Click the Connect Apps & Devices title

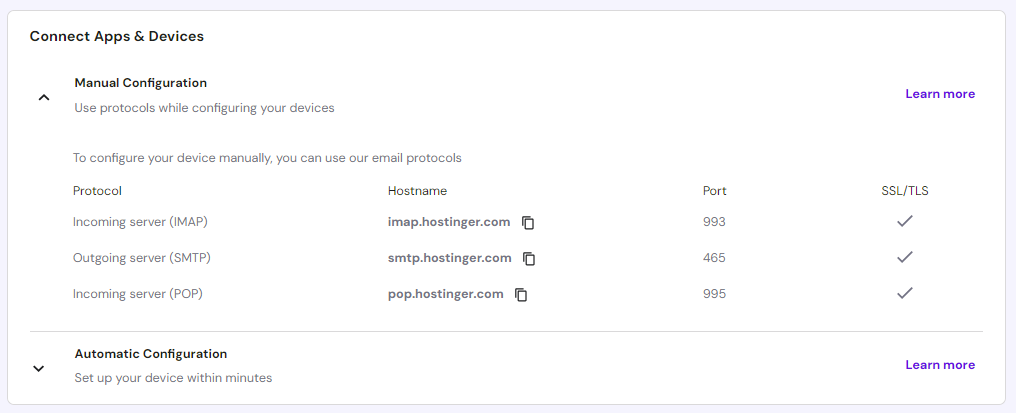point(116,36)
